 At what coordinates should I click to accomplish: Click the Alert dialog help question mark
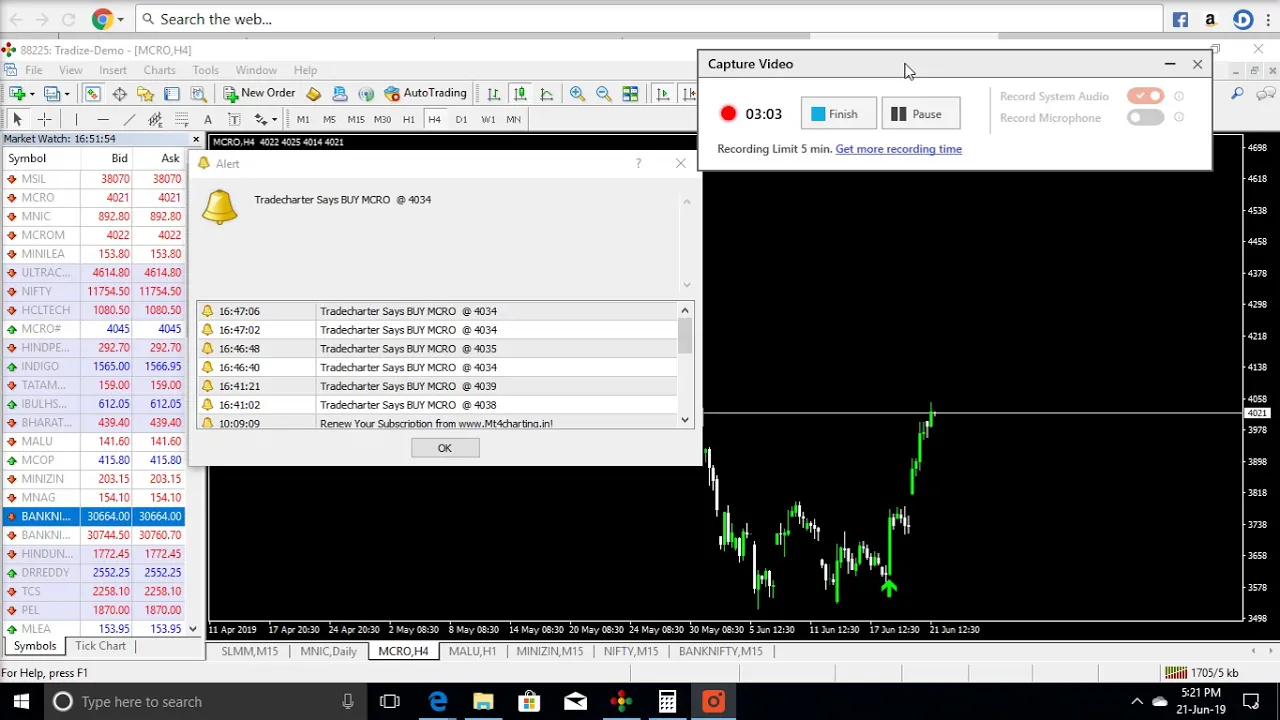pos(638,163)
